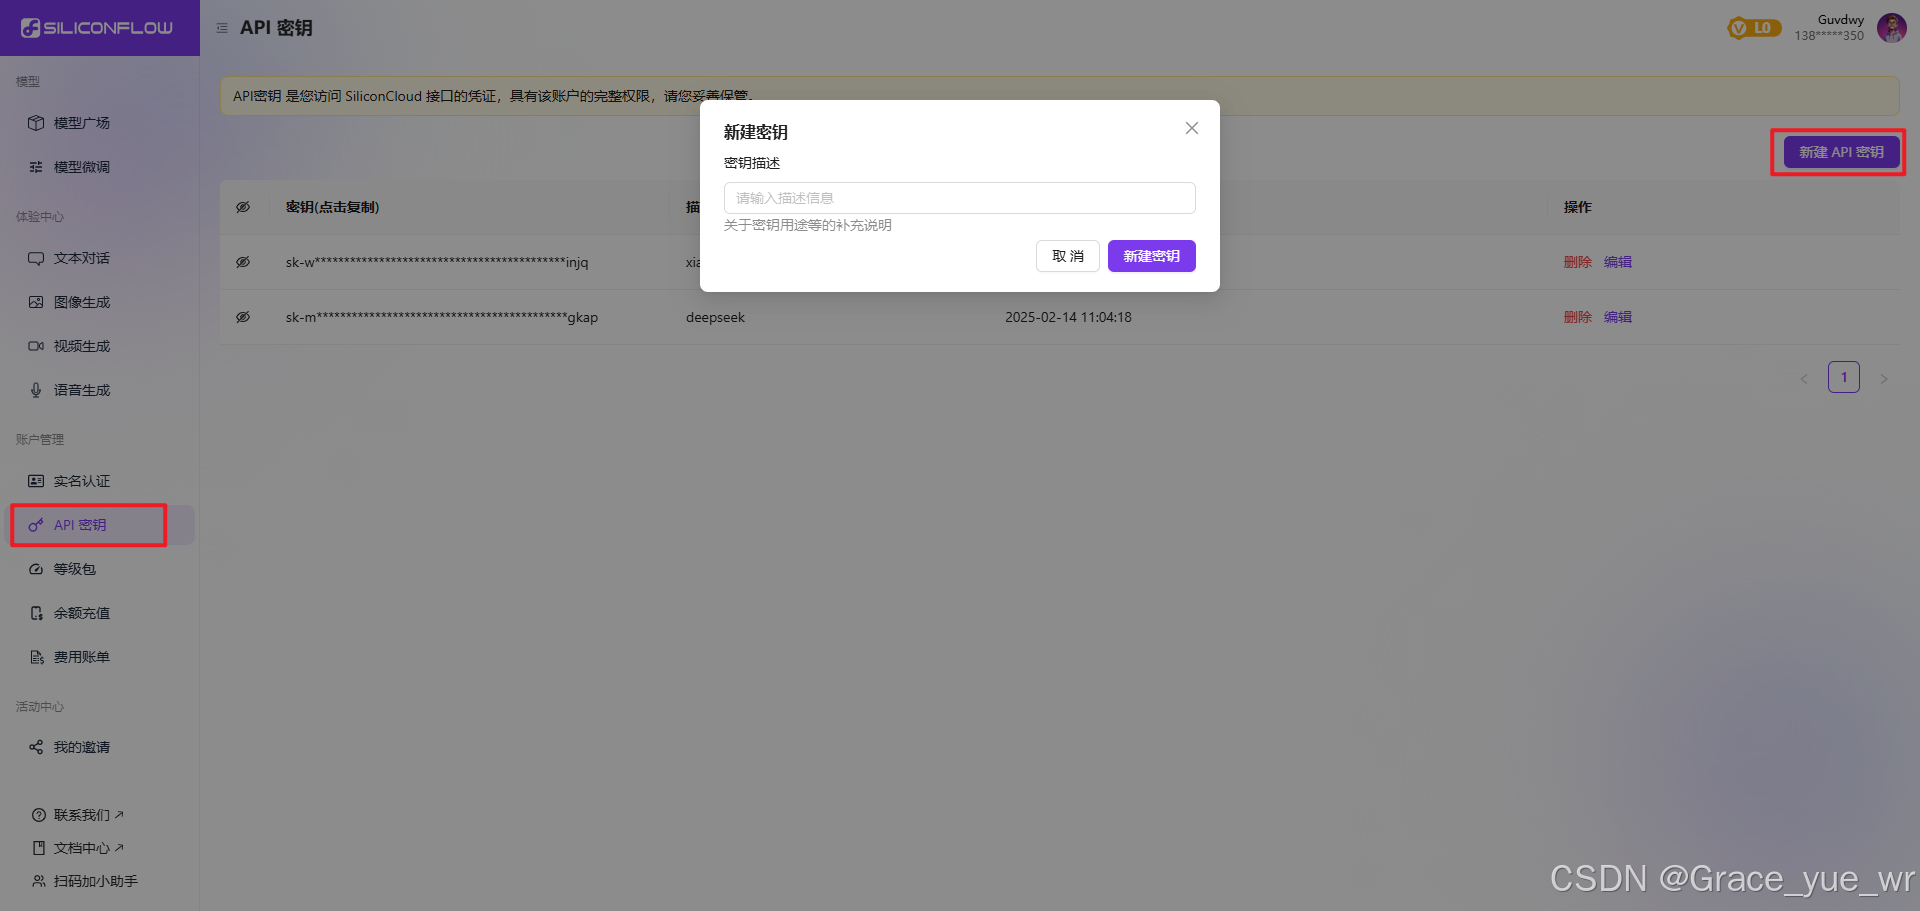Toggle visibility of the sk-w key
Viewport: 1920px width, 911px height.
point(243,262)
